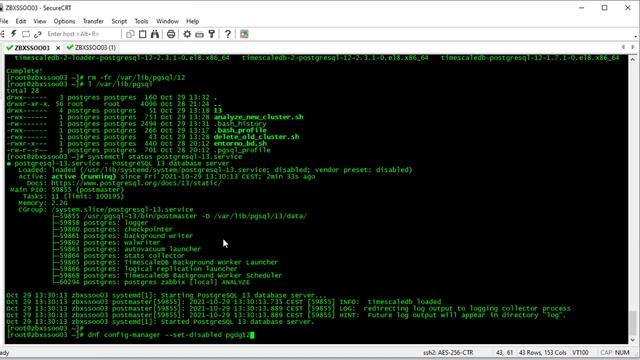640x360 pixels.
Task: Open Find with the binoculars icon
Action: point(155,34)
